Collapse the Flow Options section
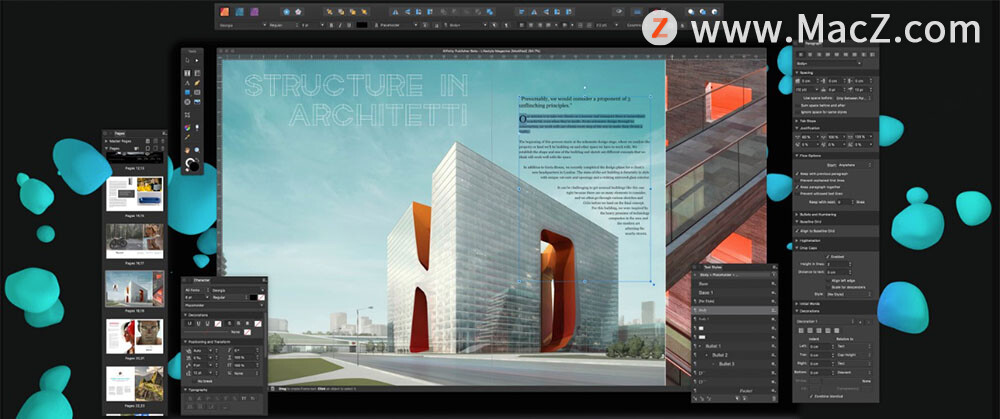Screen dimensions: 1000x419 (797, 156)
